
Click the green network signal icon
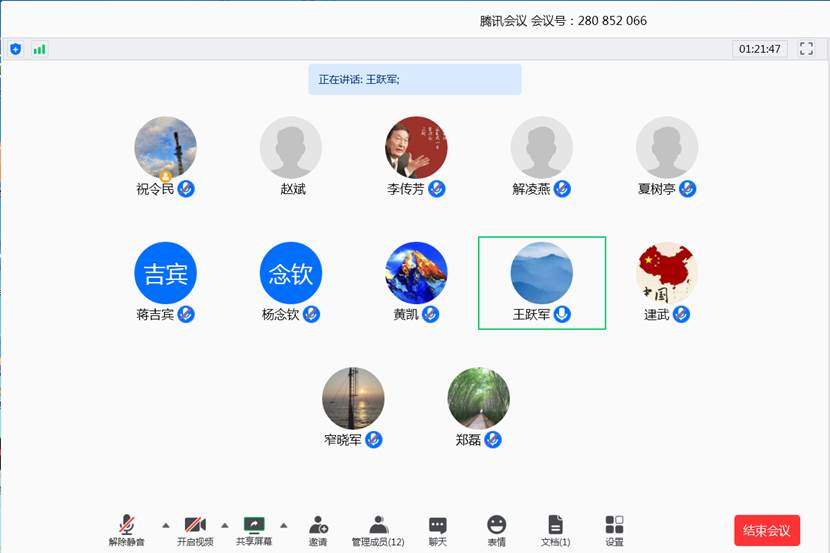[x=39, y=49]
